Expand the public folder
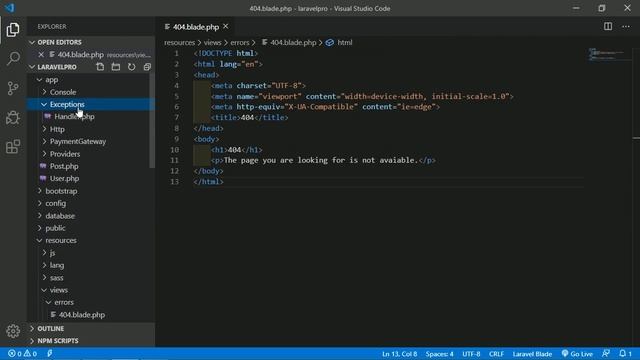This screenshot has width=640, height=360. coord(40,228)
